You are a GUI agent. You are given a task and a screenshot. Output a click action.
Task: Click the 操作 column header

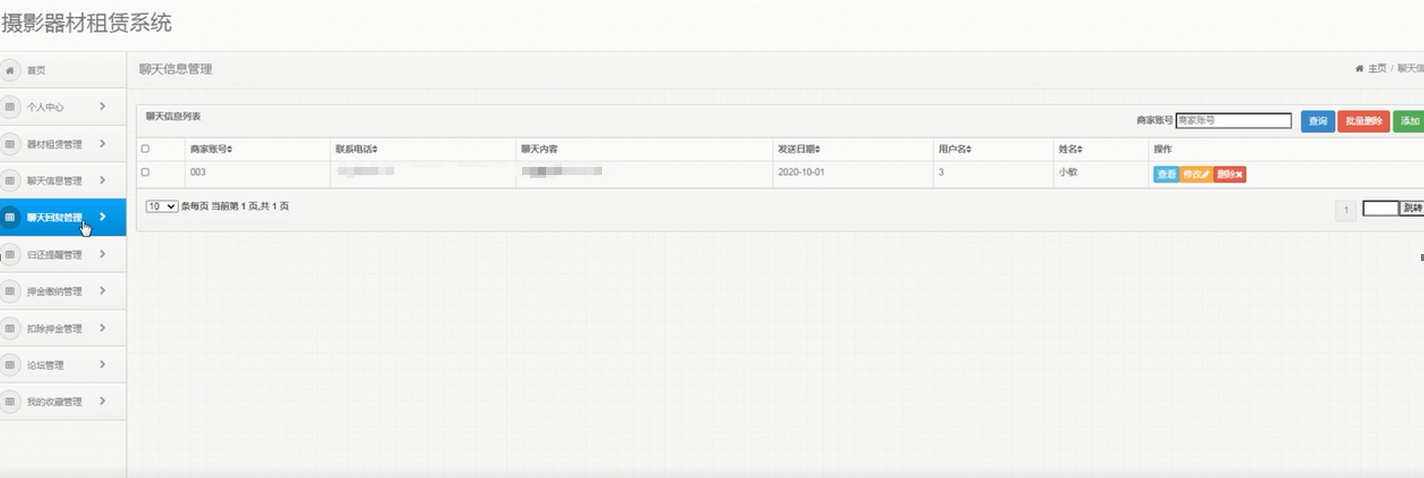tap(1162, 149)
